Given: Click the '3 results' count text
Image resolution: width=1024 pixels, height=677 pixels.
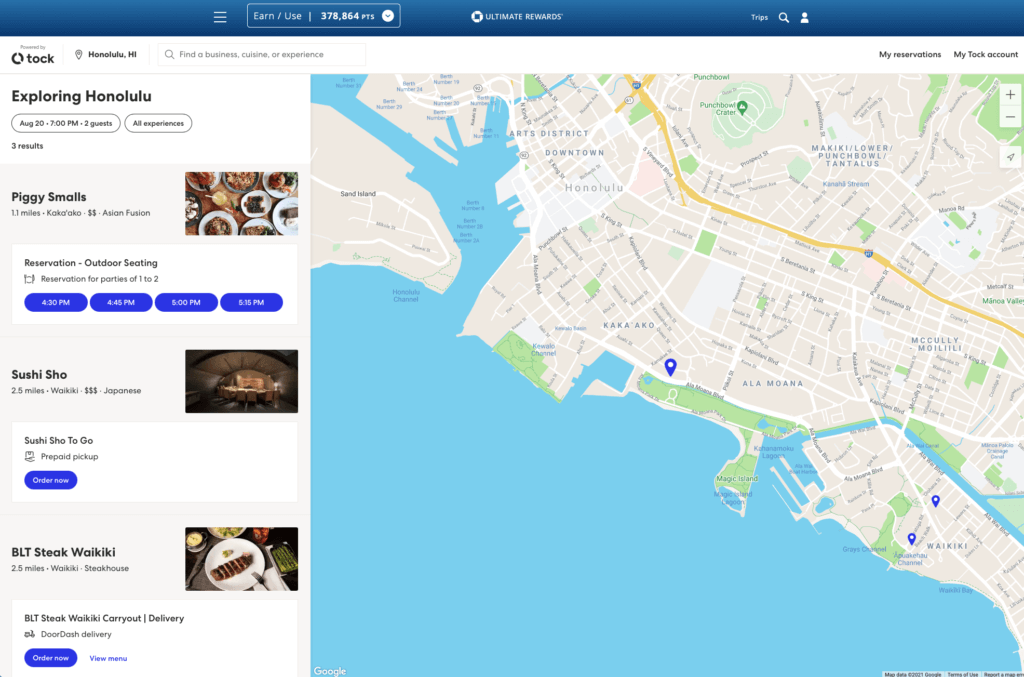Looking at the screenshot, I should [27, 146].
